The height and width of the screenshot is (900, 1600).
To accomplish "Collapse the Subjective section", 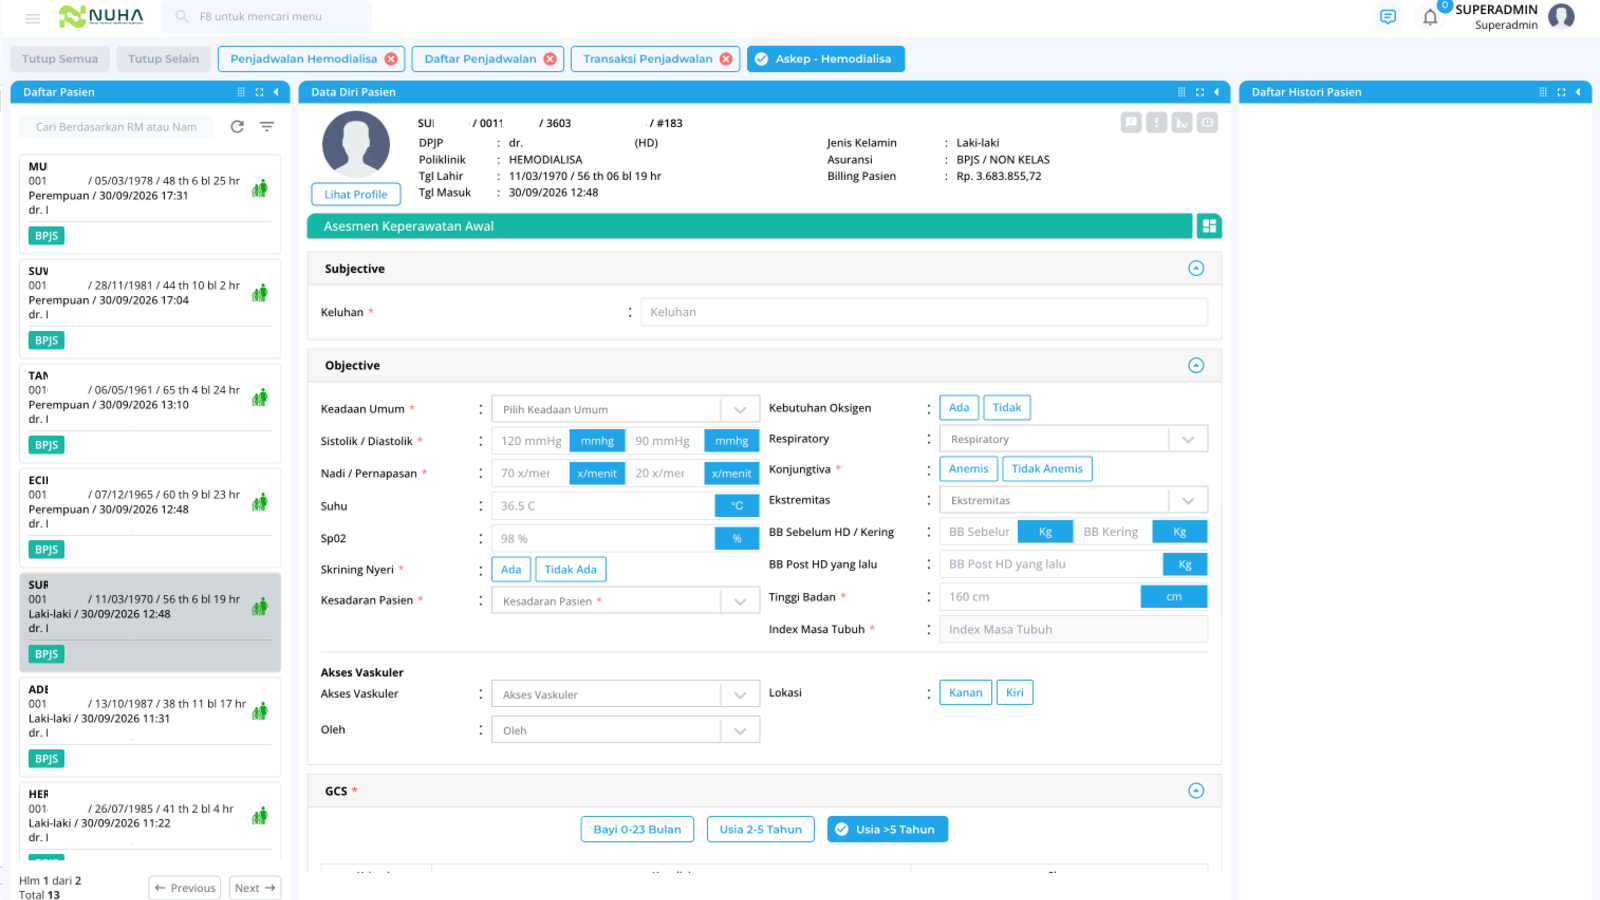I will click(x=1196, y=268).
